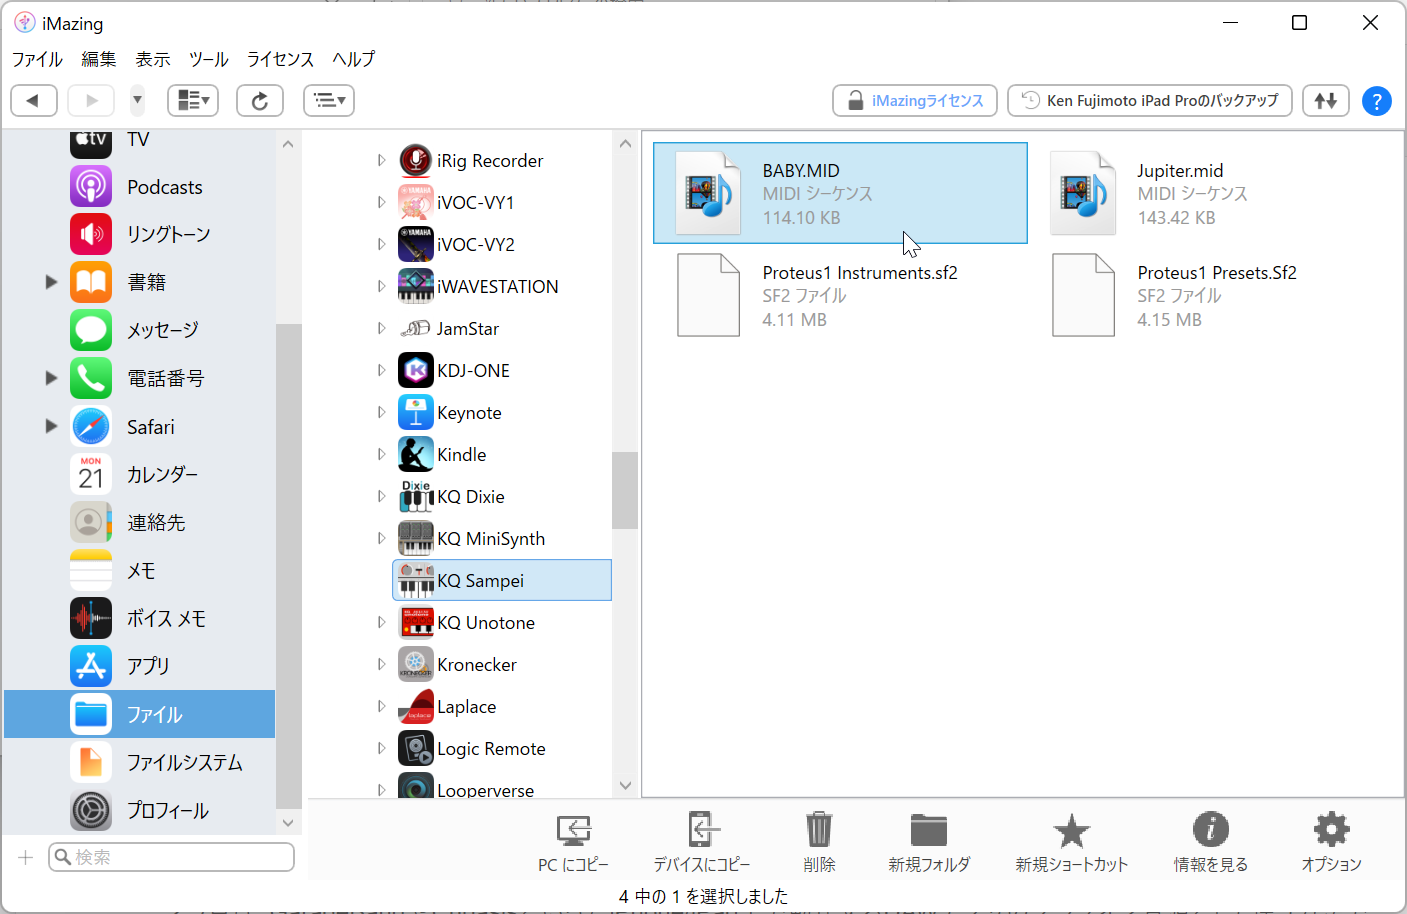This screenshot has width=1407, height=914.
Task: Select the BABY.MID file
Action: click(840, 193)
